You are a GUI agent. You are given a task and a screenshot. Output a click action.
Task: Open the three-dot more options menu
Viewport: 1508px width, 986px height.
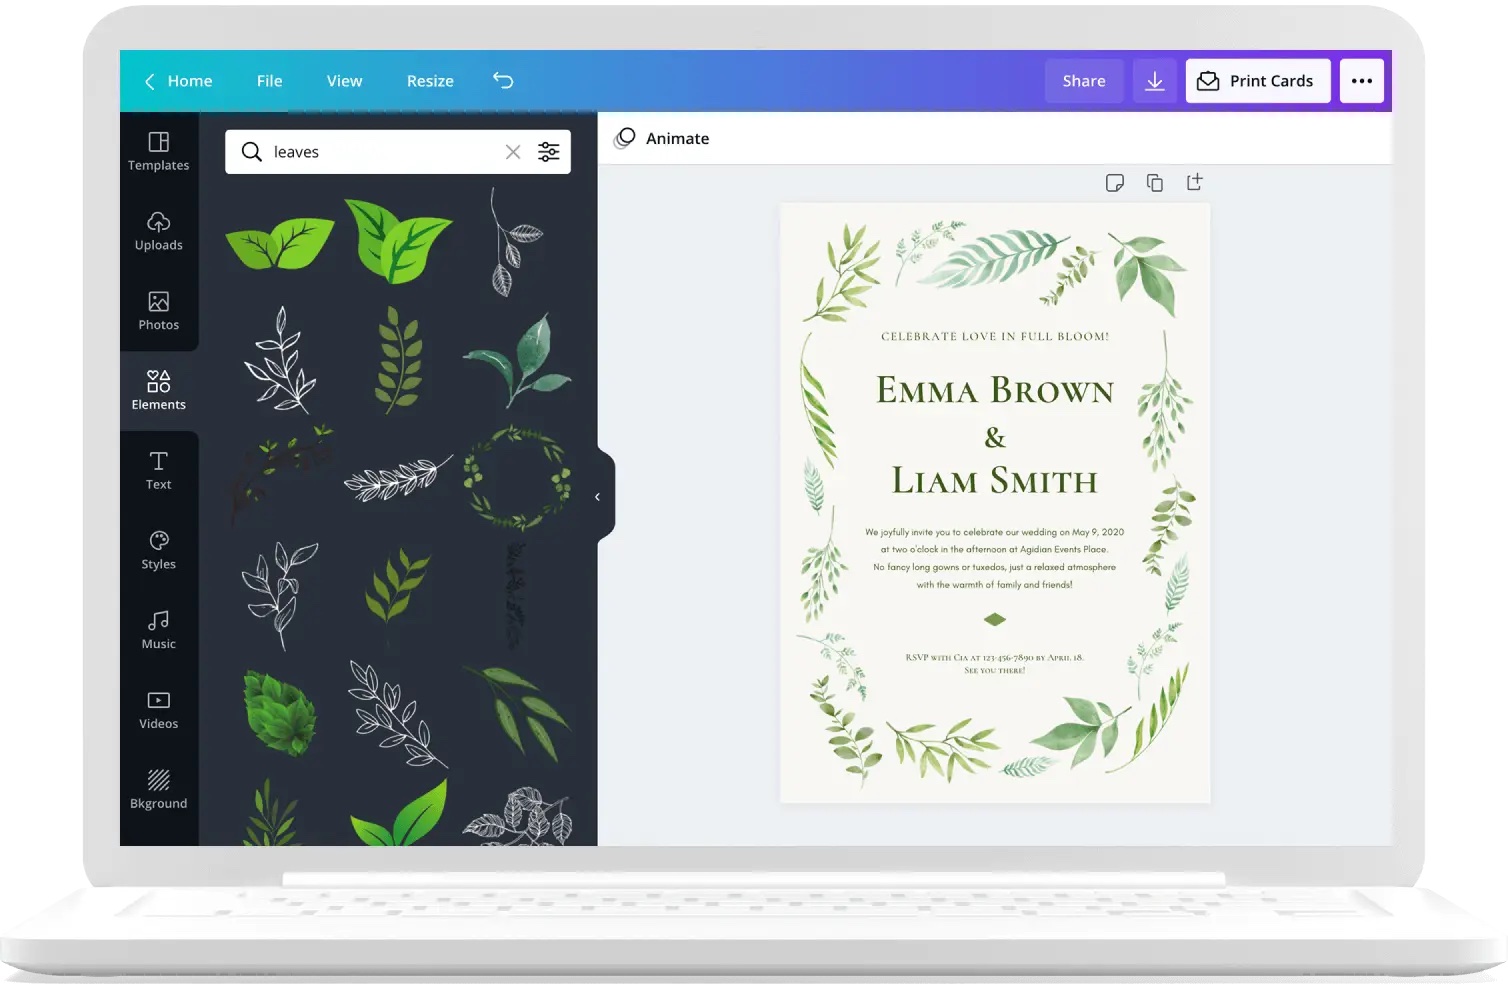tap(1361, 81)
